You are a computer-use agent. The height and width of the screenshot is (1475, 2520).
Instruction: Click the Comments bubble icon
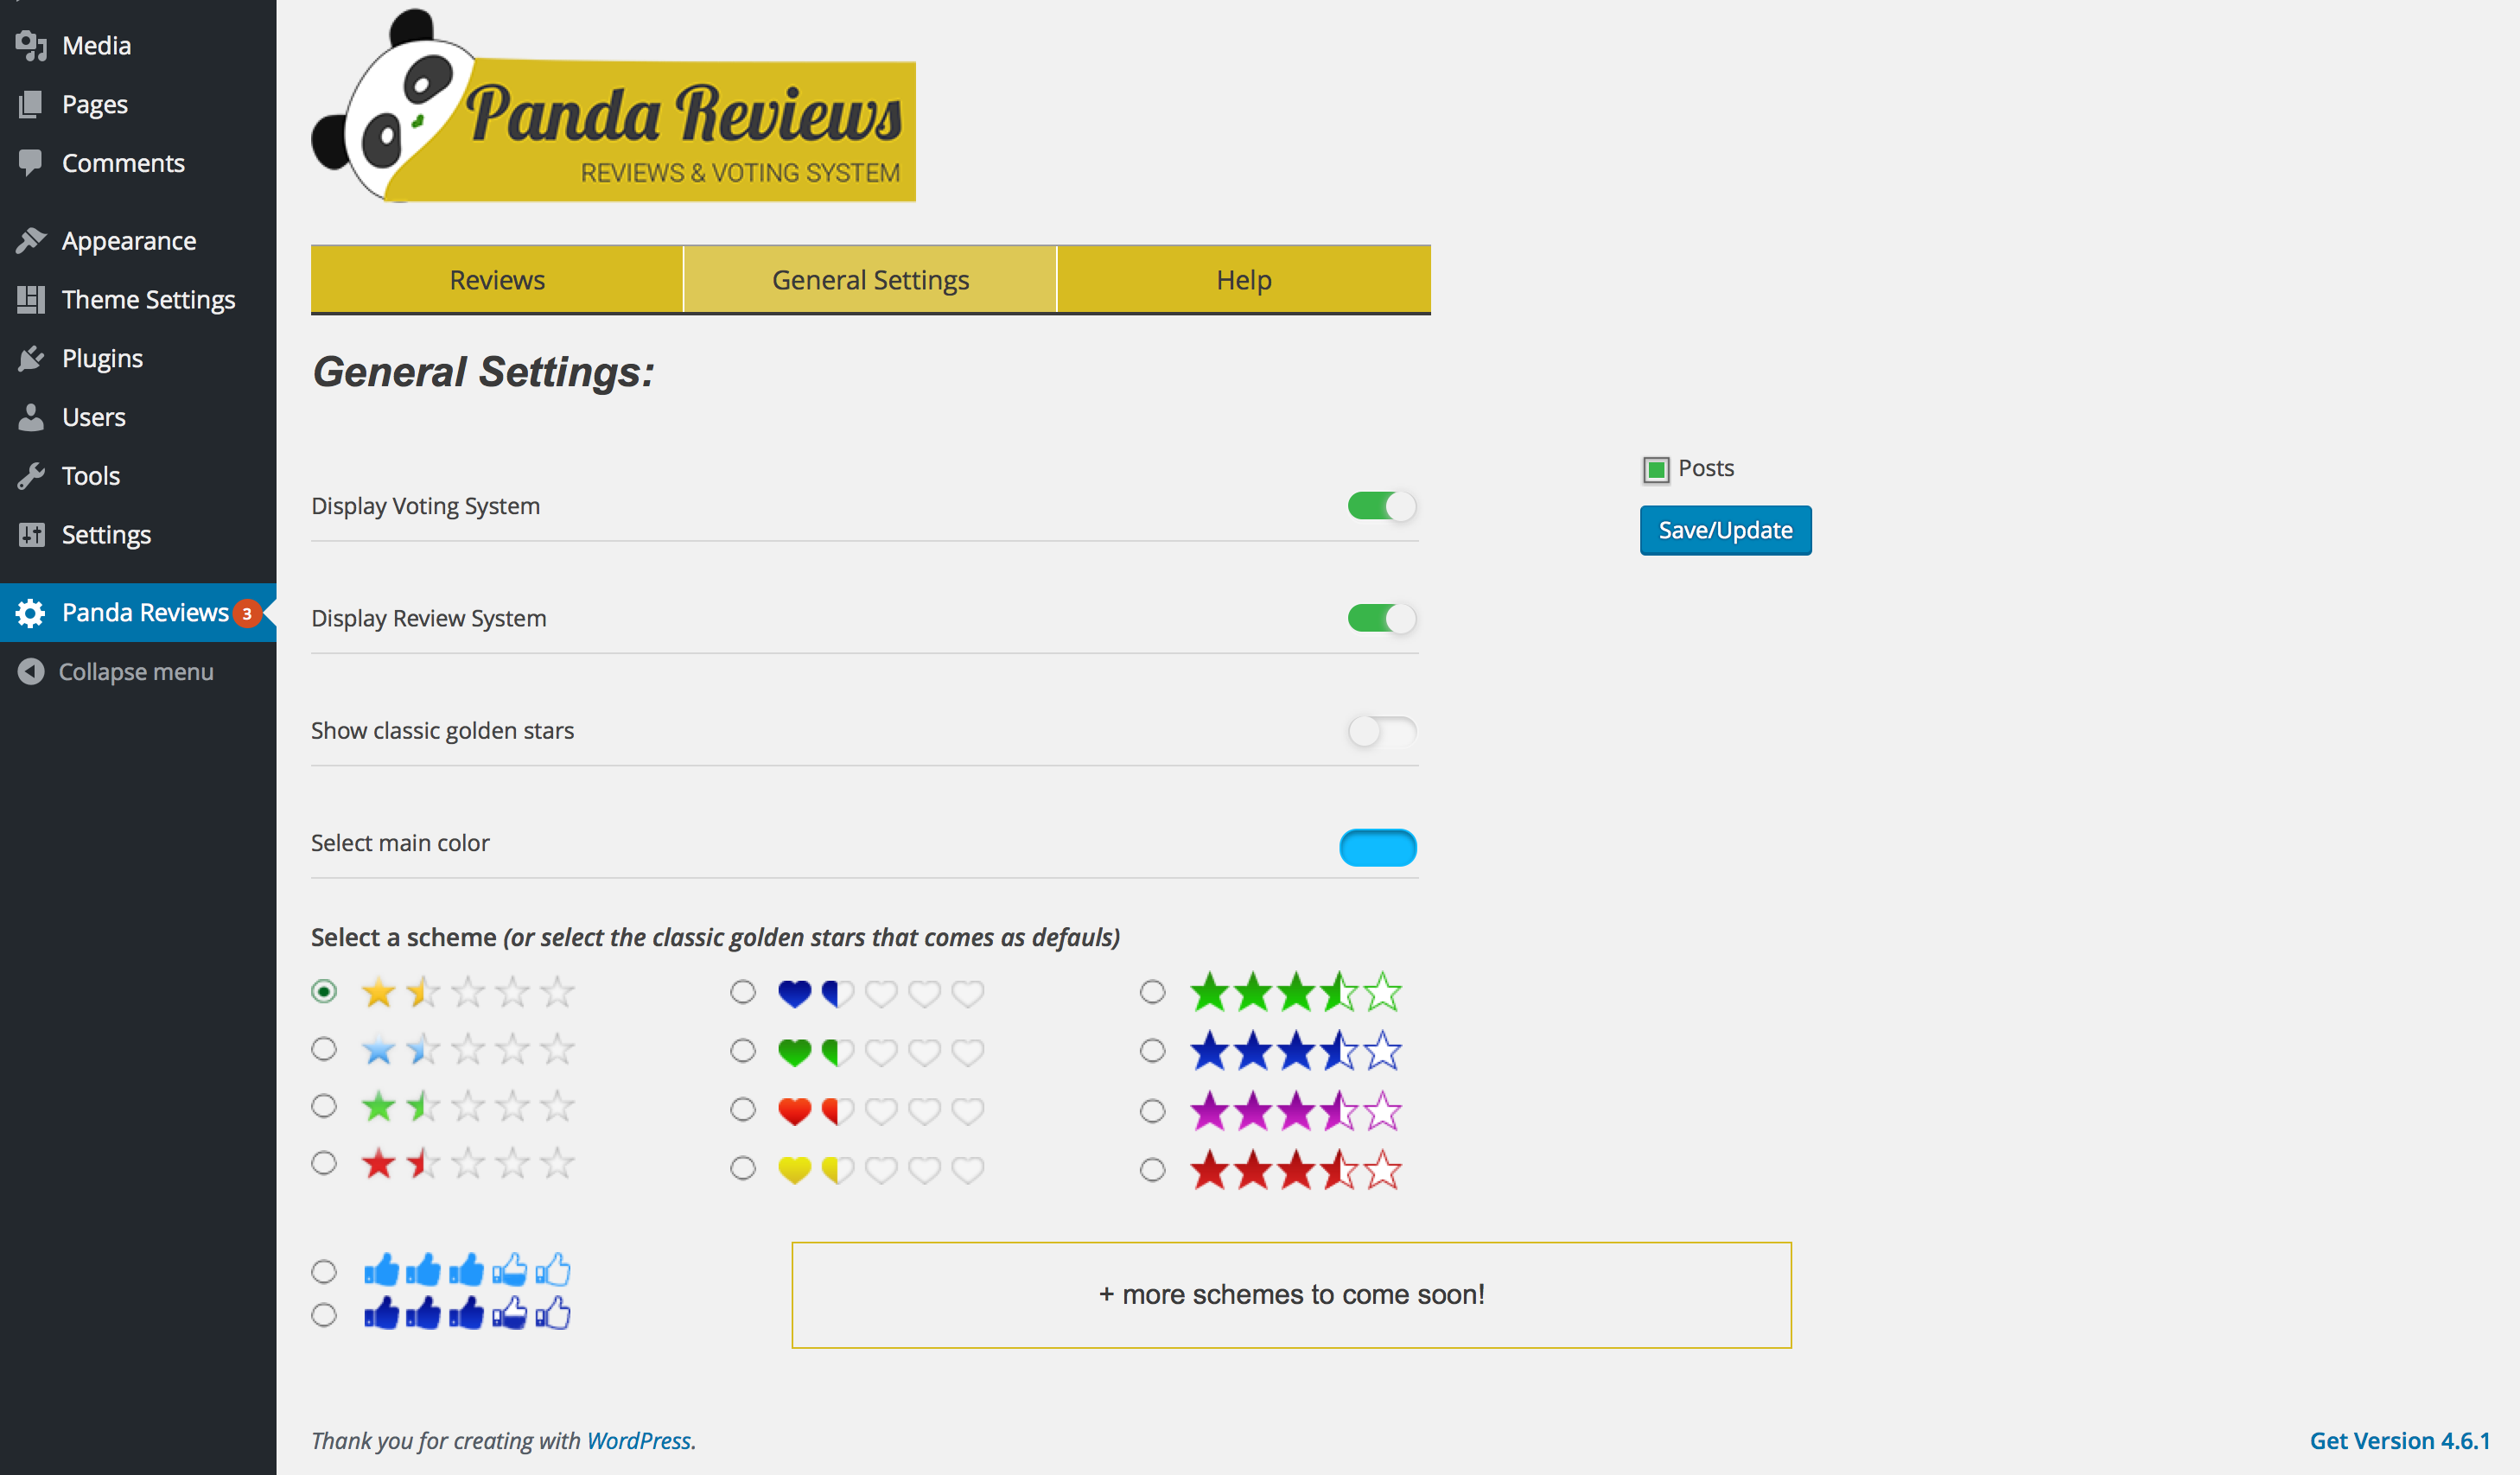pyautogui.click(x=31, y=162)
